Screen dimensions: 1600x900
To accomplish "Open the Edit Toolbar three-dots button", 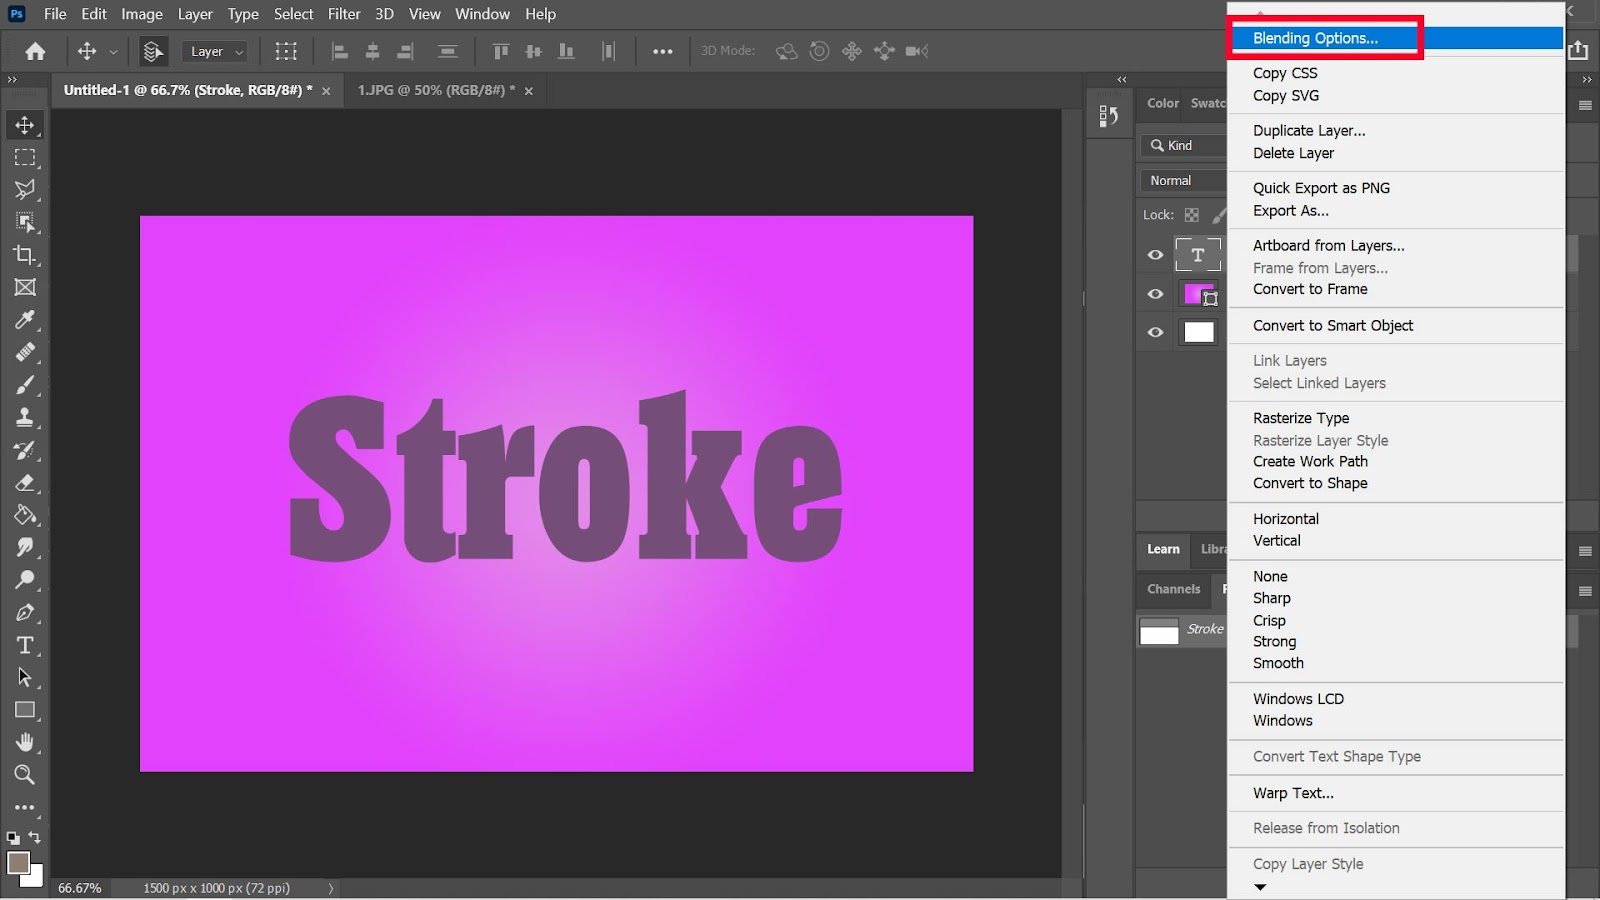I will click(25, 807).
